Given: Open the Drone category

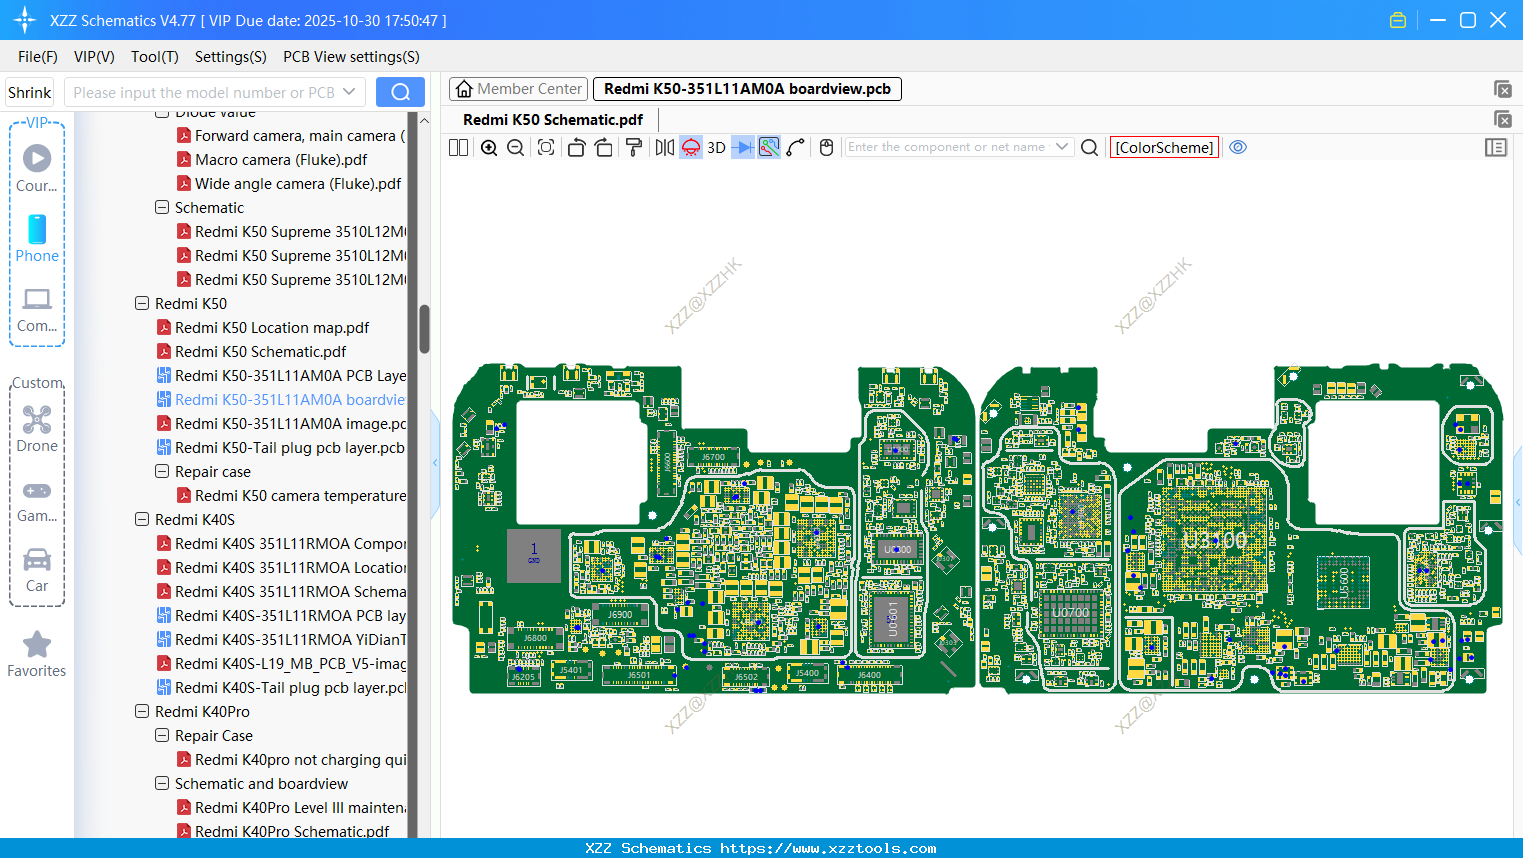Looking at the screenshot, I should (x=37, y=429).
